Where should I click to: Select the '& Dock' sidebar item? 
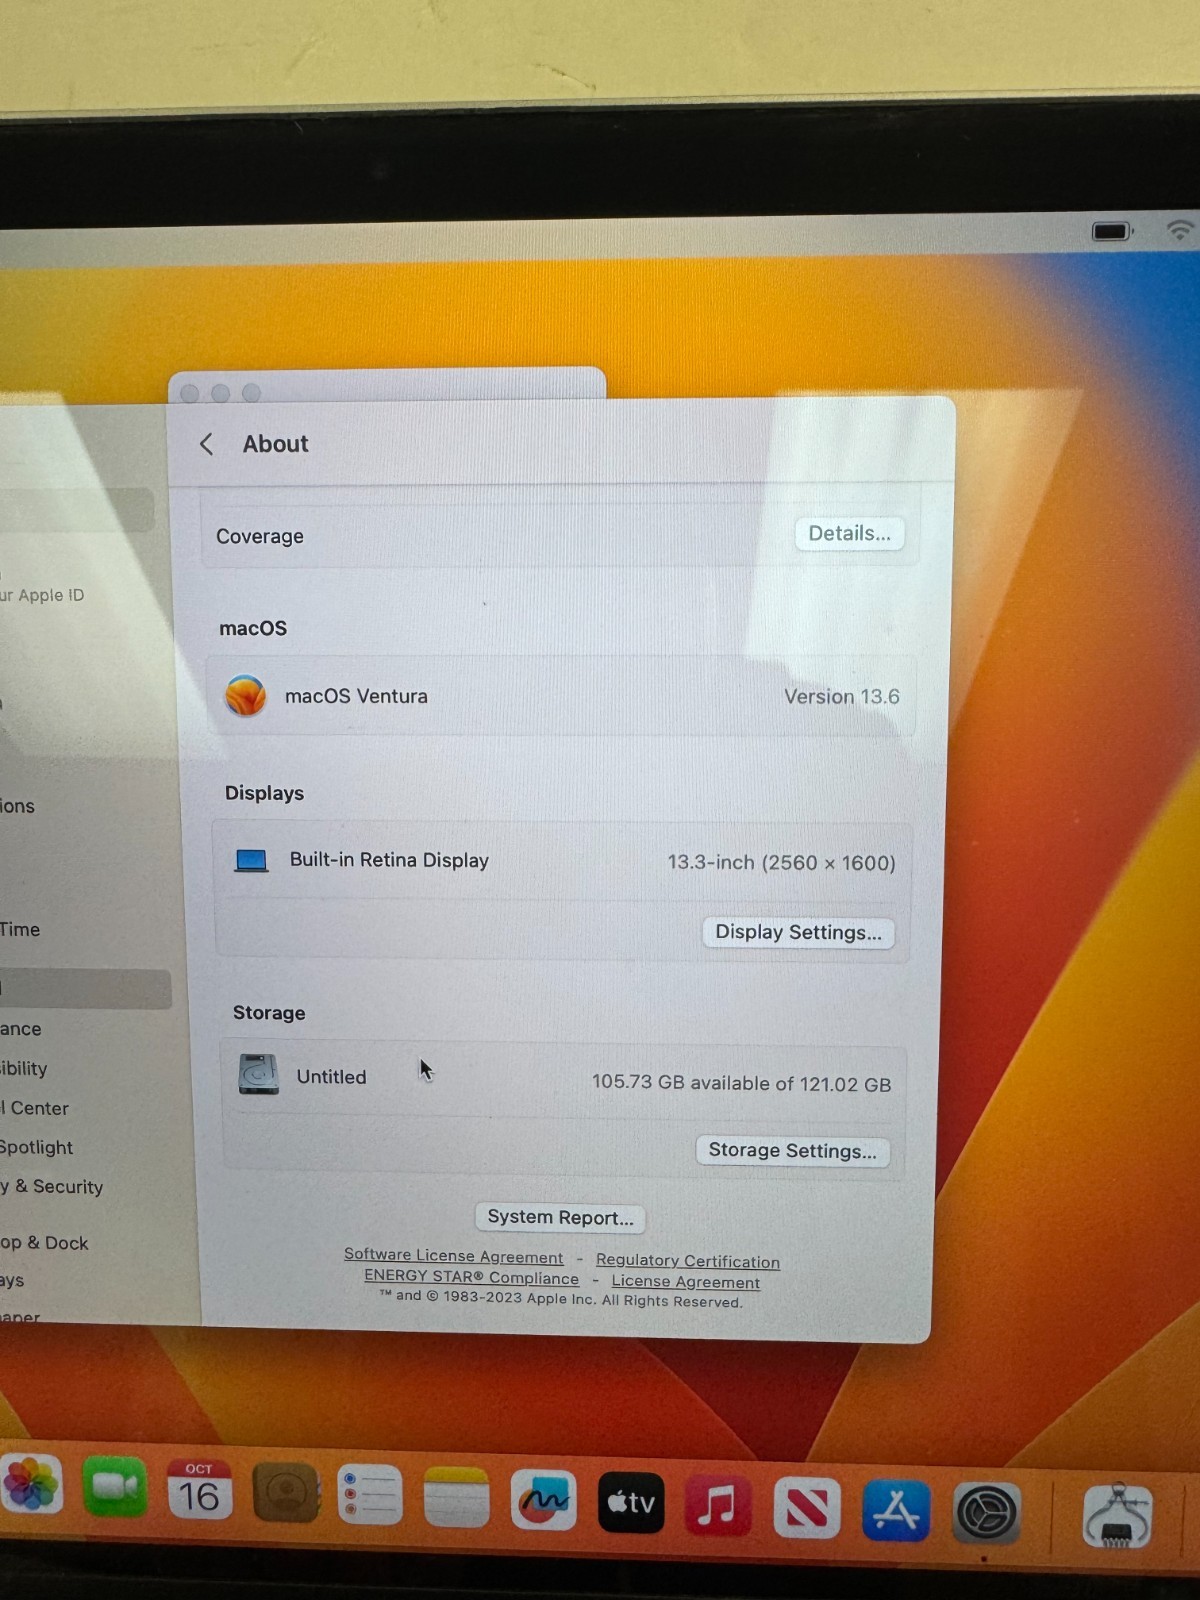[45, 1243]
